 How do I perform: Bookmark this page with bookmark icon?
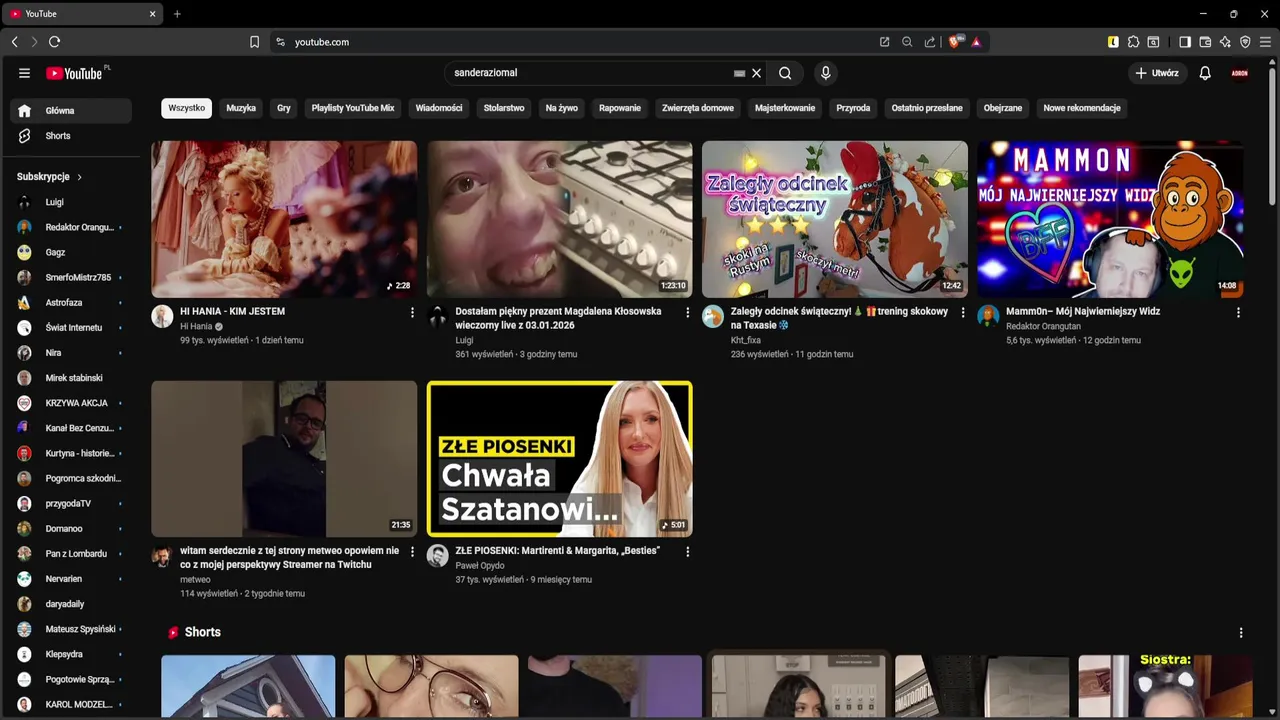pyautogui.click(x=254, y=42)
